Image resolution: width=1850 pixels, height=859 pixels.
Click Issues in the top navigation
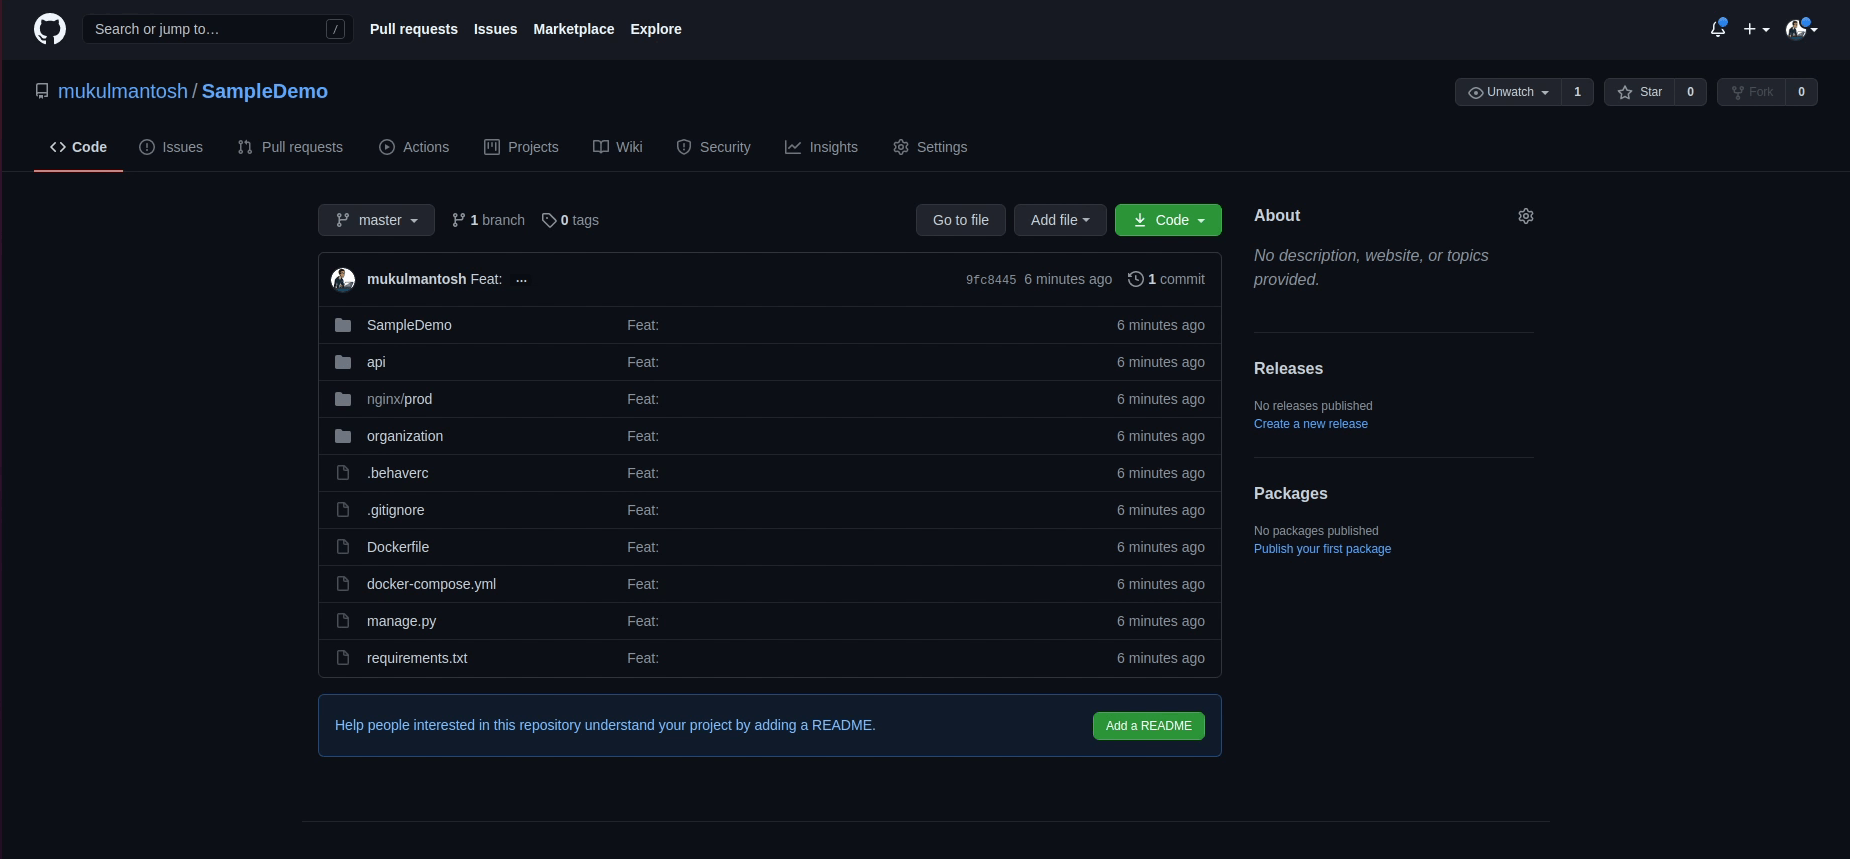[496, 29]
